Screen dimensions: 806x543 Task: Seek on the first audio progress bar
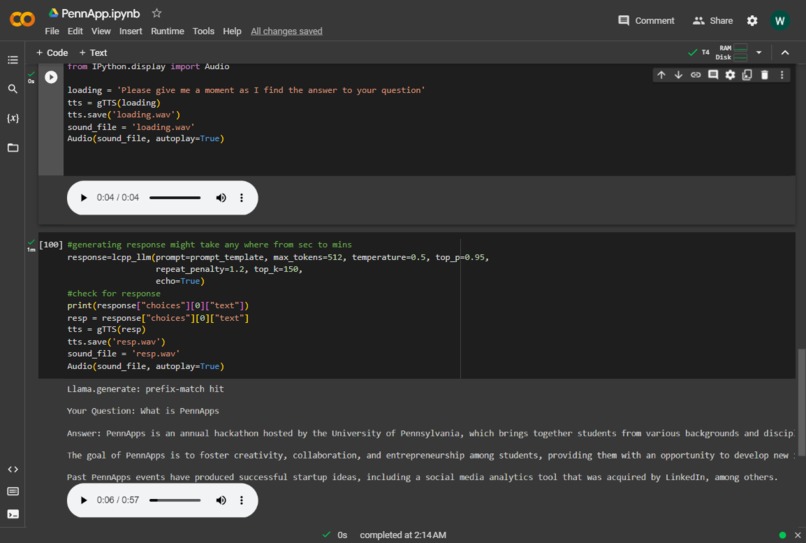coord(175,198)
